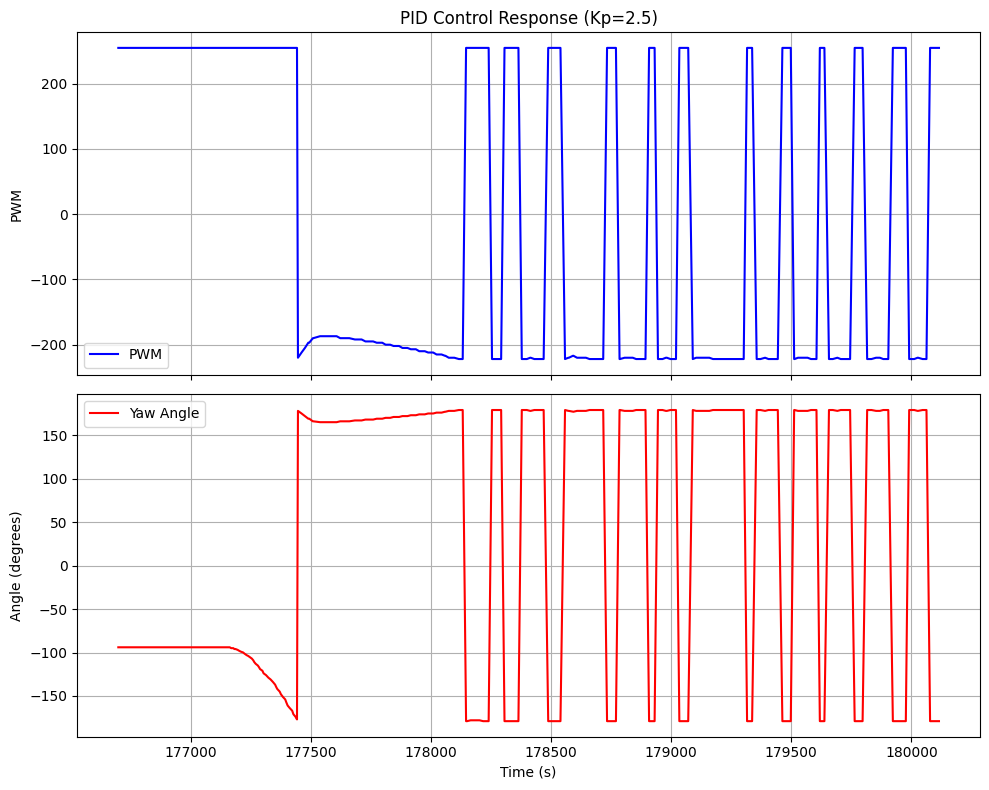Click PWM axis tick label '−200'
This screenshot has height=790, width=989.
point(50,346)
